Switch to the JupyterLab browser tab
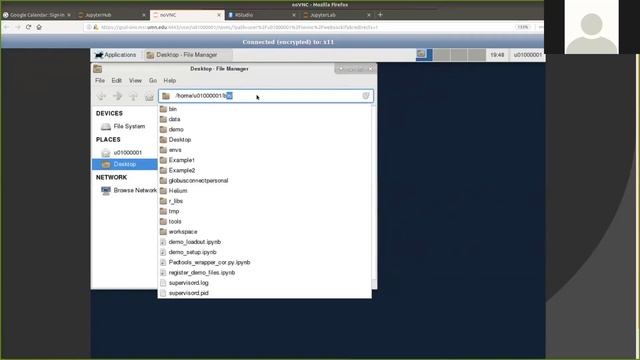Image resolution: width=640 pixels, height=360 pixels. pyautogui.click(x=337, y=15)
